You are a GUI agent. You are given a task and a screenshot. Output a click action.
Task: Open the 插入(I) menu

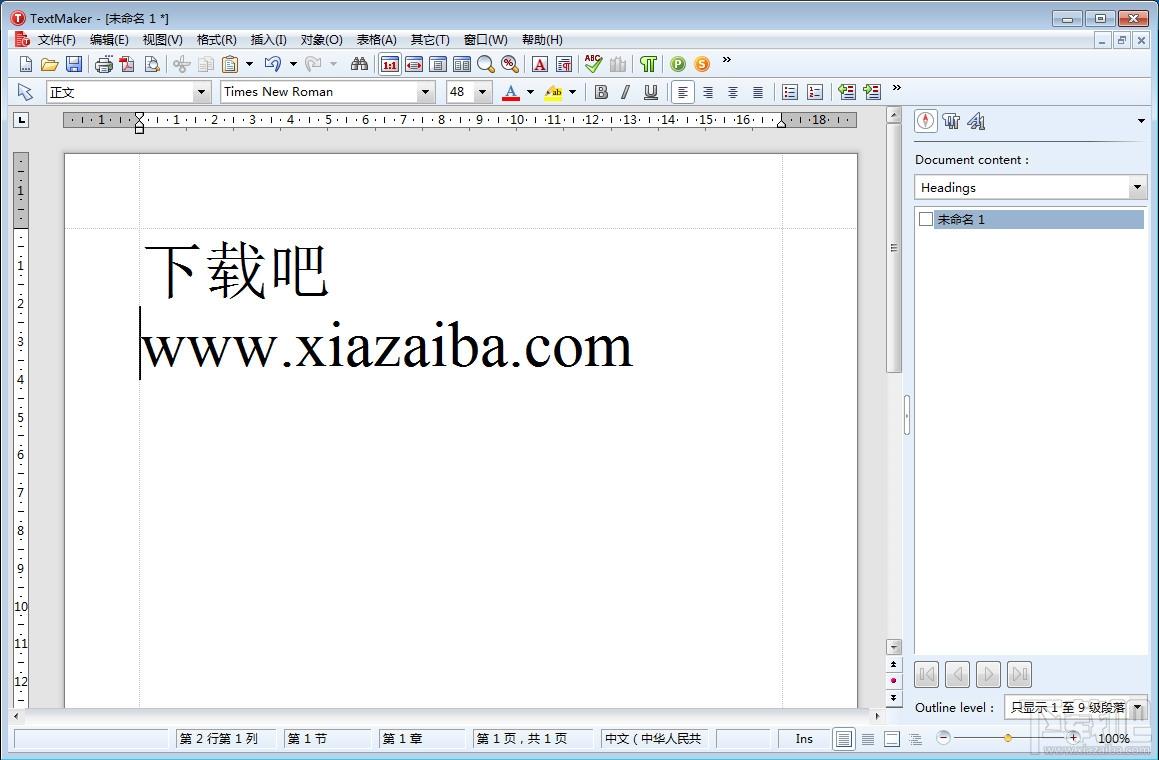pyautogui.click(x=268, y=40)
